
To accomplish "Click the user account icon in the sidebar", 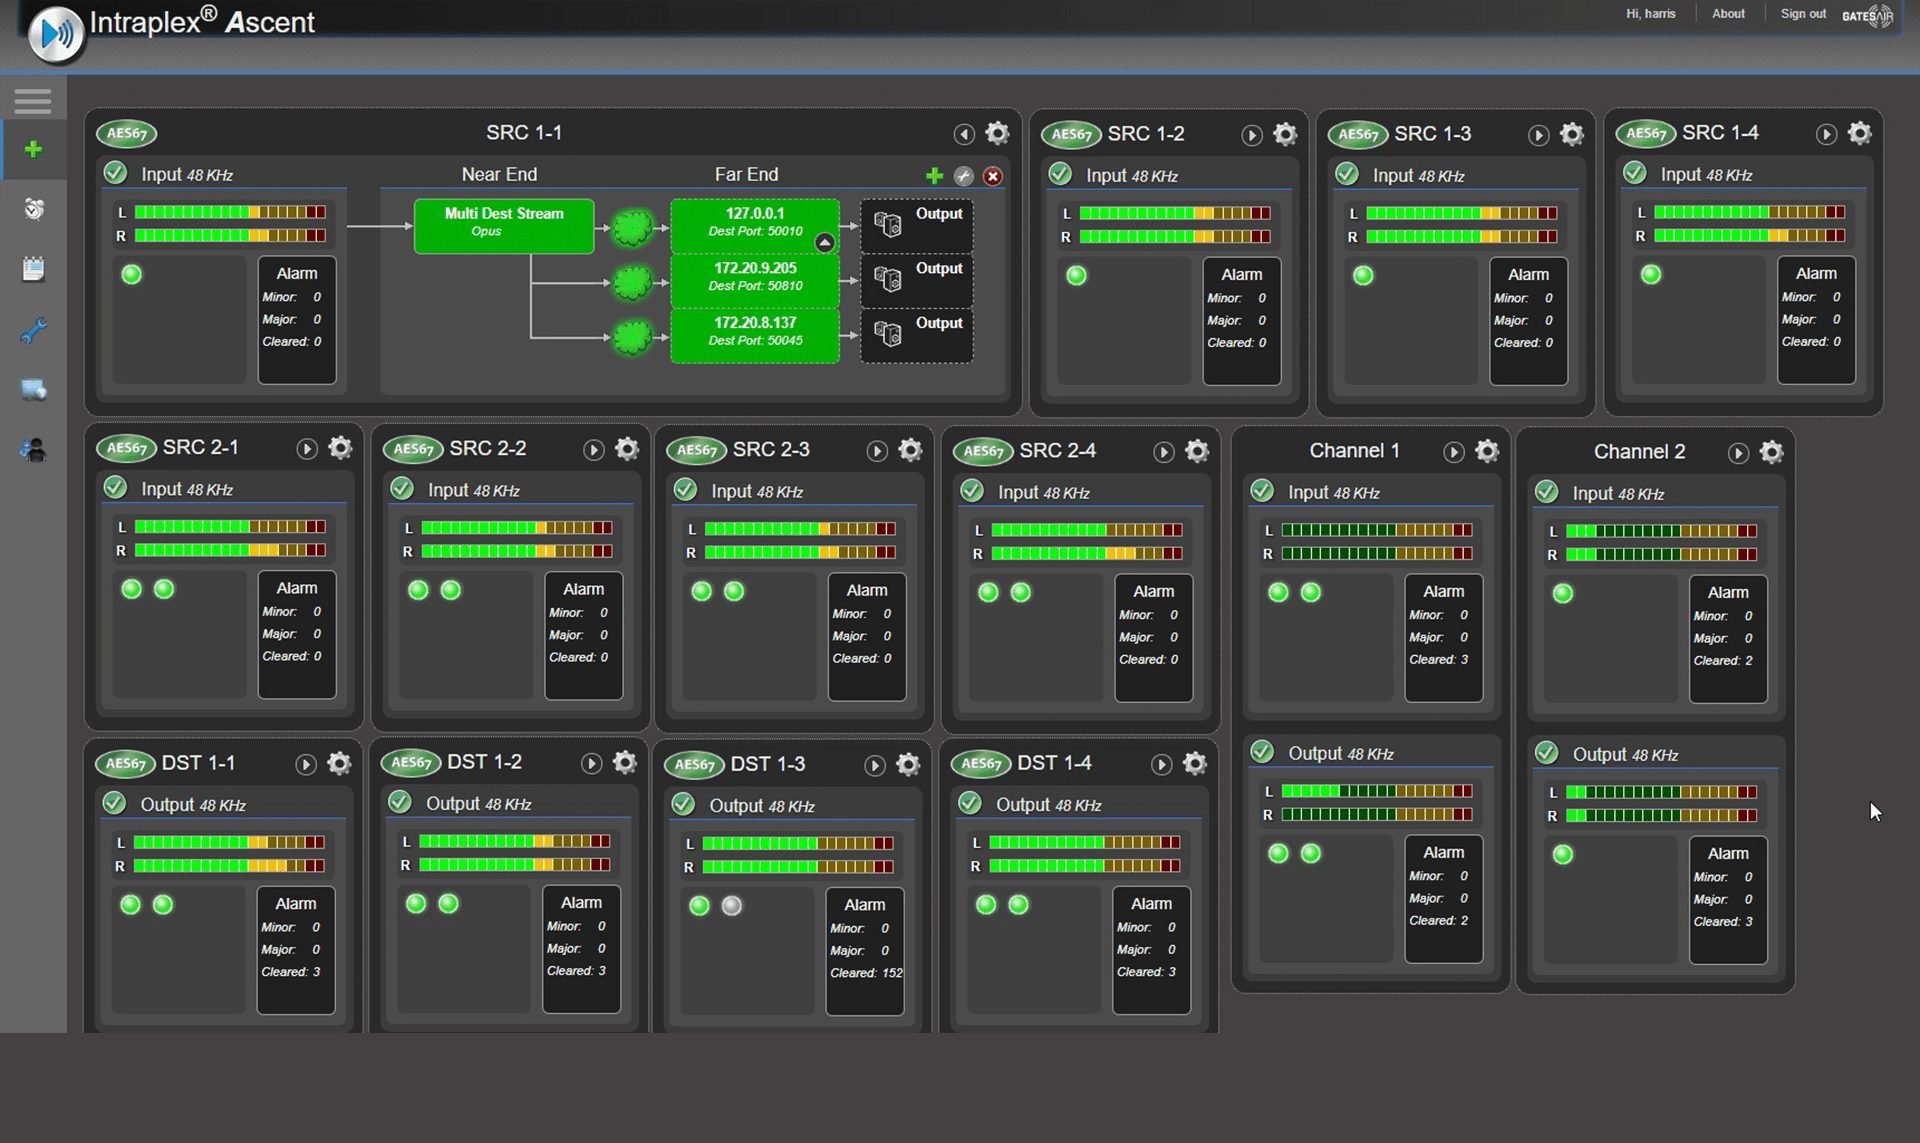I will [x=33, y=450].
